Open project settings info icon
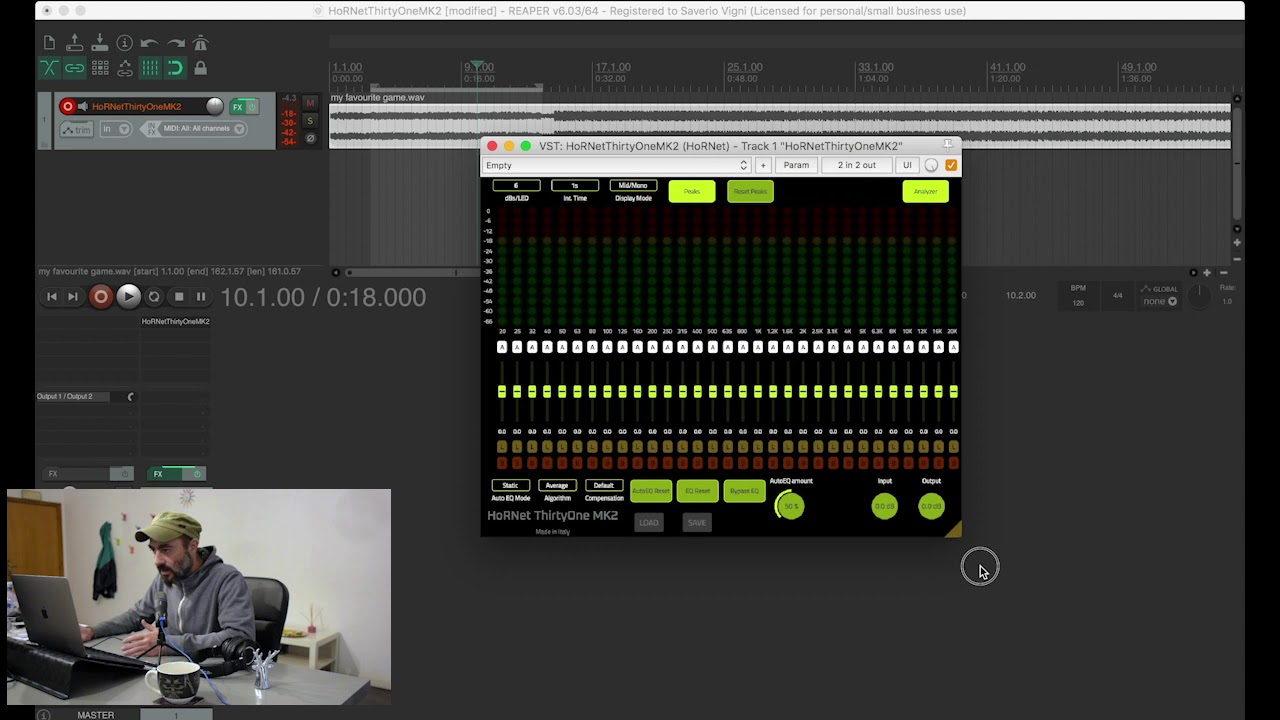This screenshot has height=720, width=1280. (x=125, y=43)
